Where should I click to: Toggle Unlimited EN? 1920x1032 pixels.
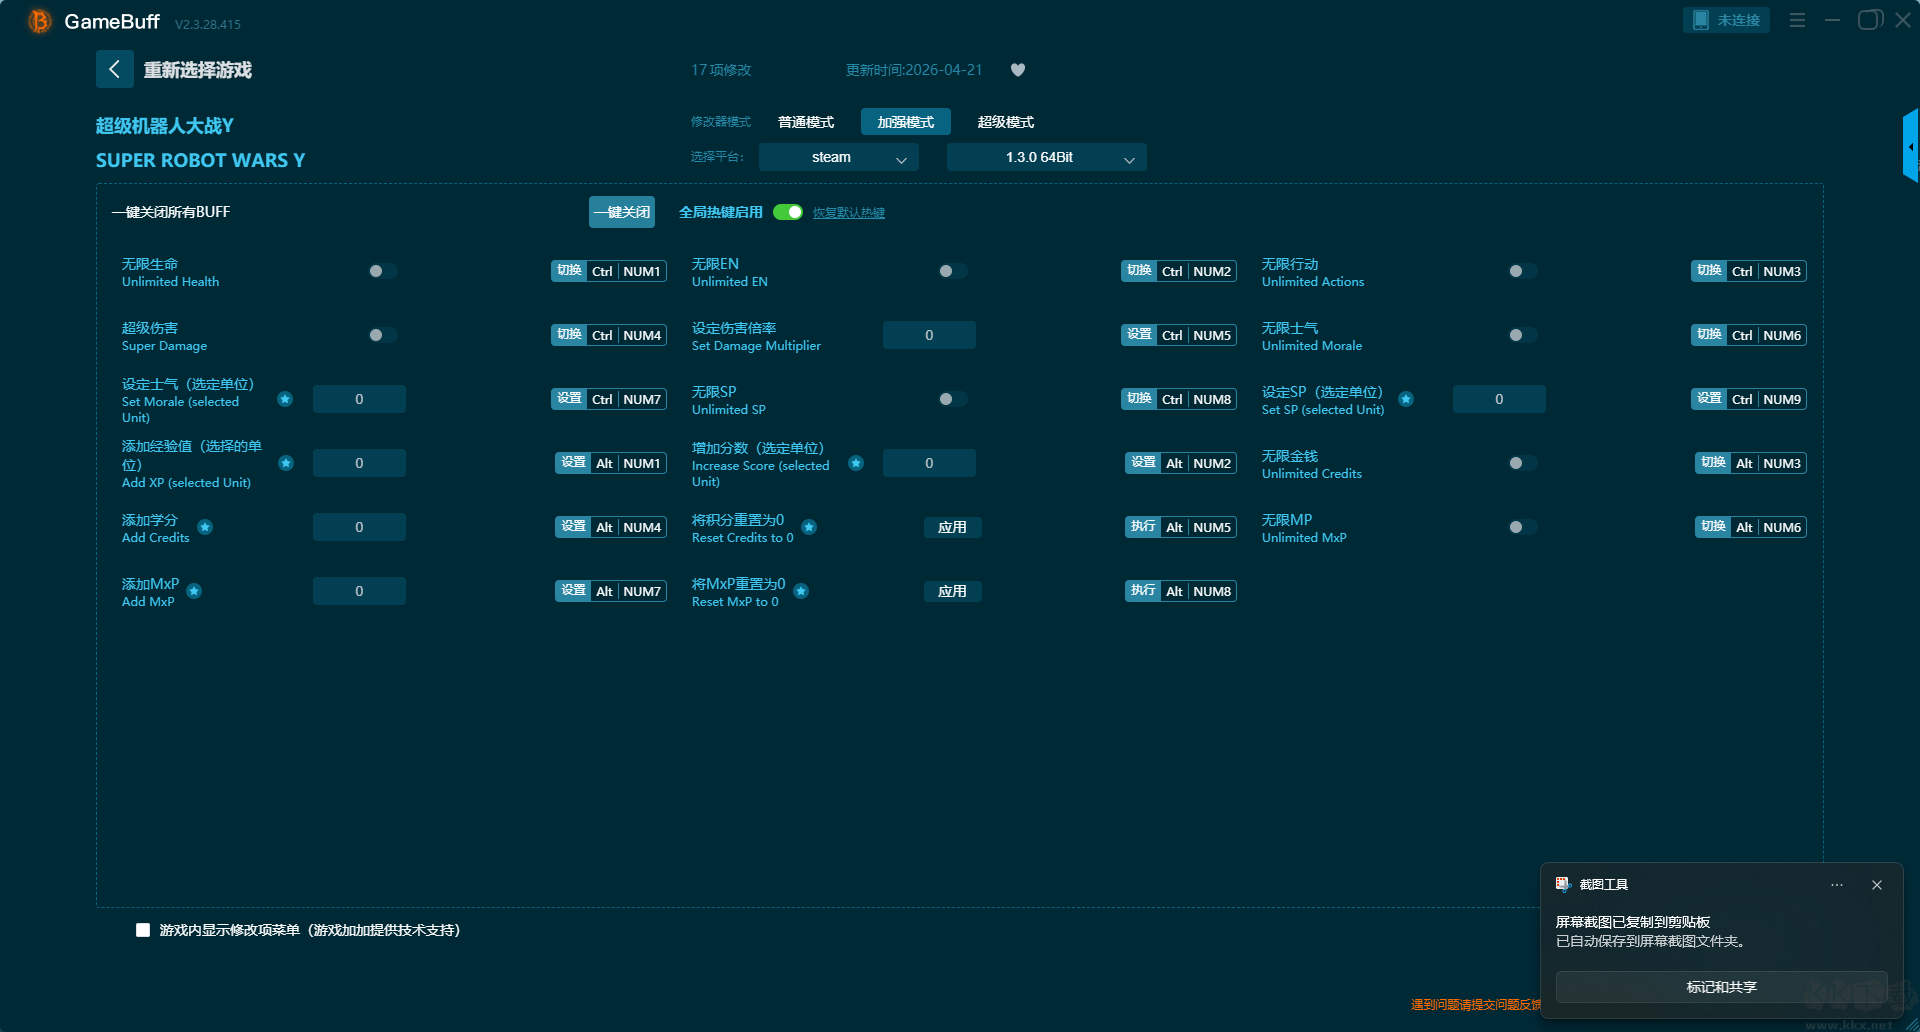(x=953, y=271)
